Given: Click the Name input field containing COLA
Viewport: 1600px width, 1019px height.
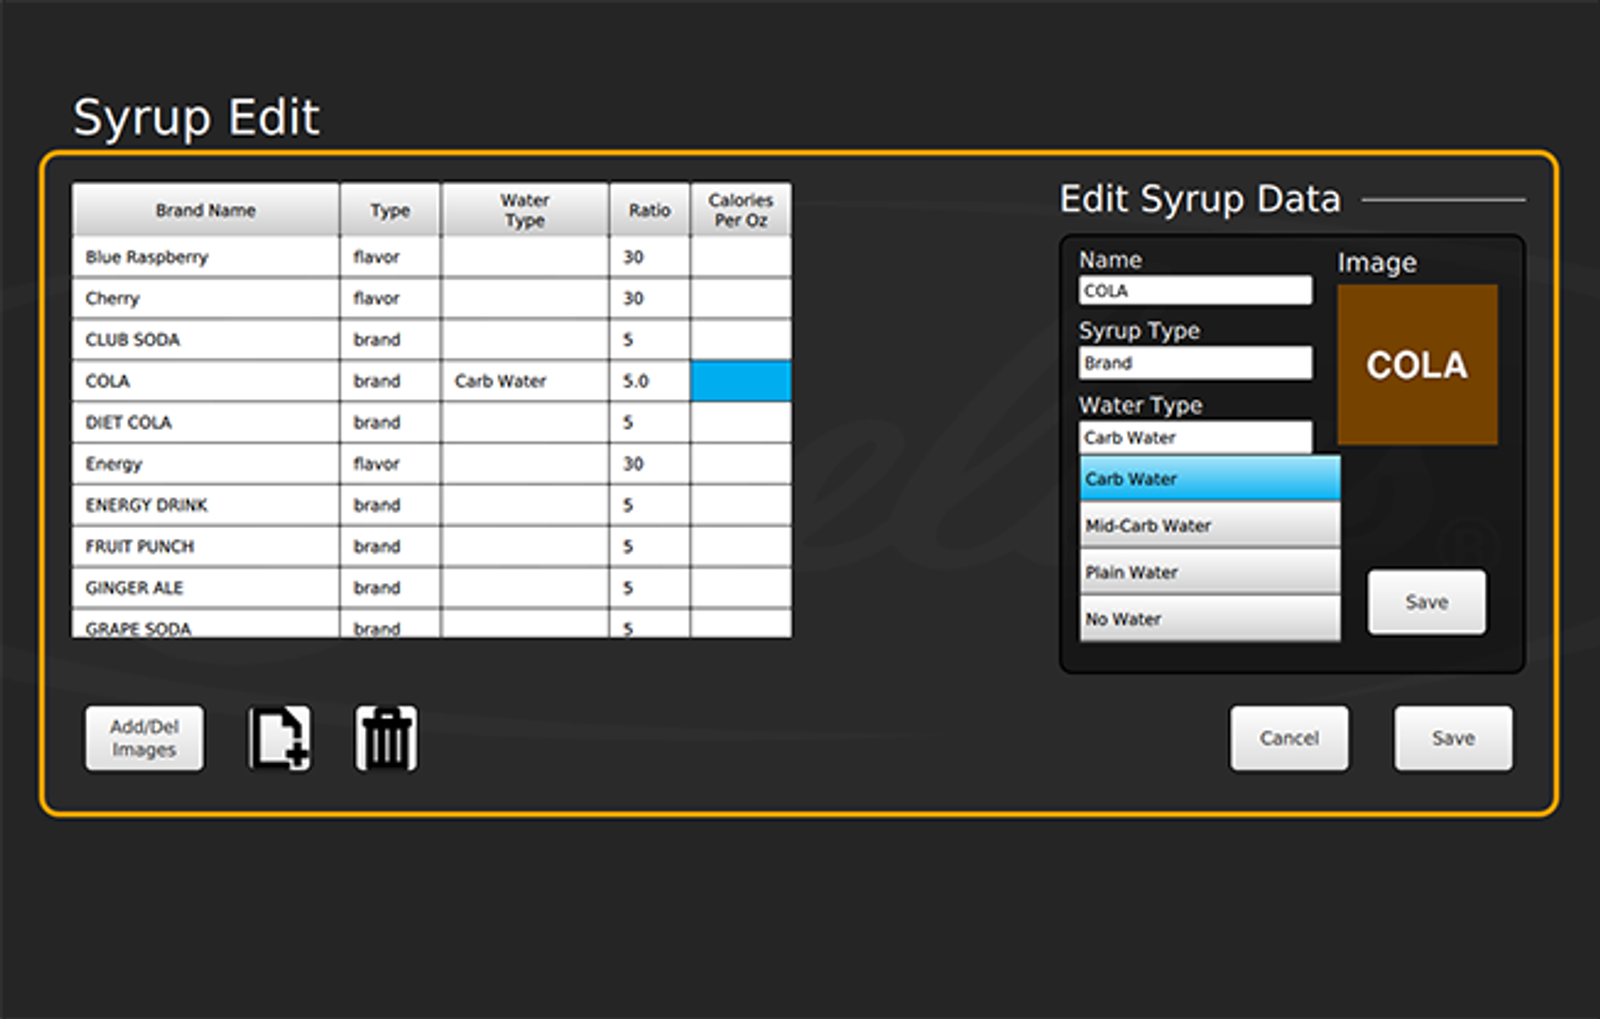Looking at the screenshot, I should pos(1195,290).
